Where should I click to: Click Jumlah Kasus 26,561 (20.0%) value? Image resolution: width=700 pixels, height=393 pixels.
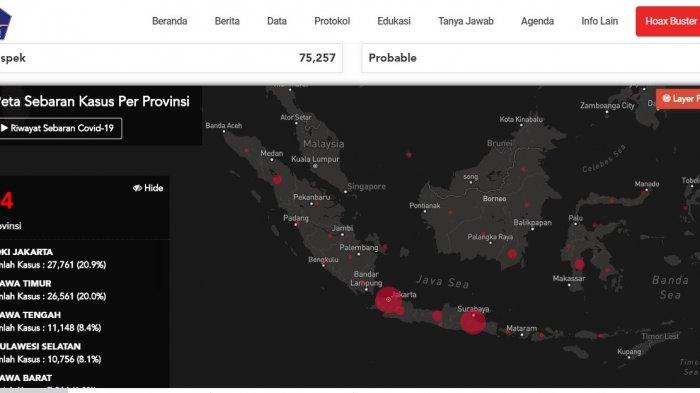[53, 296]
